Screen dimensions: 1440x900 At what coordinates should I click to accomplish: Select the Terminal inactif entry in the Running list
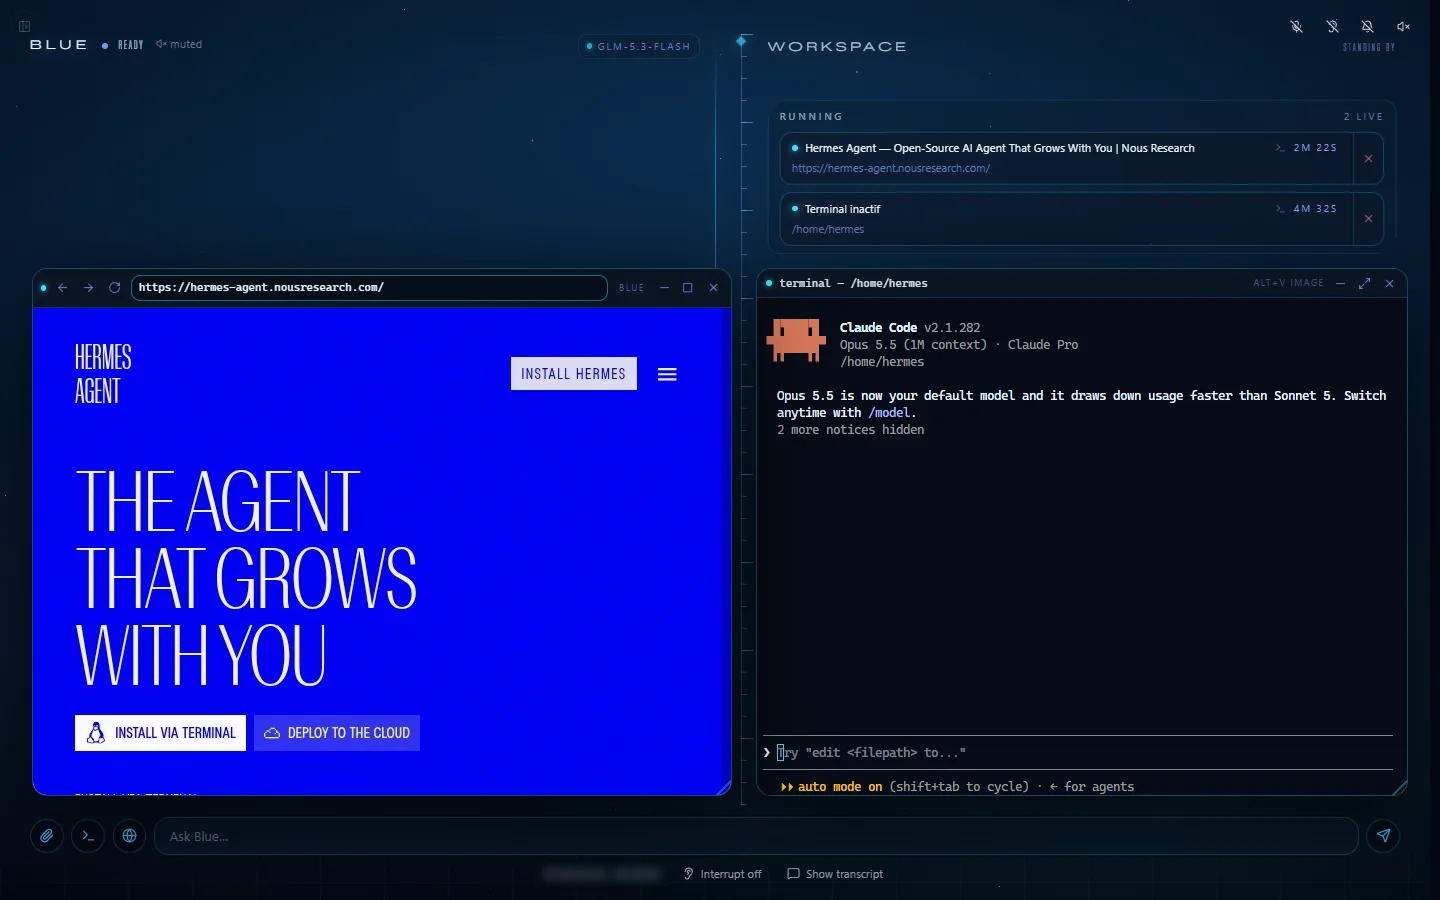pos(1066,219)
